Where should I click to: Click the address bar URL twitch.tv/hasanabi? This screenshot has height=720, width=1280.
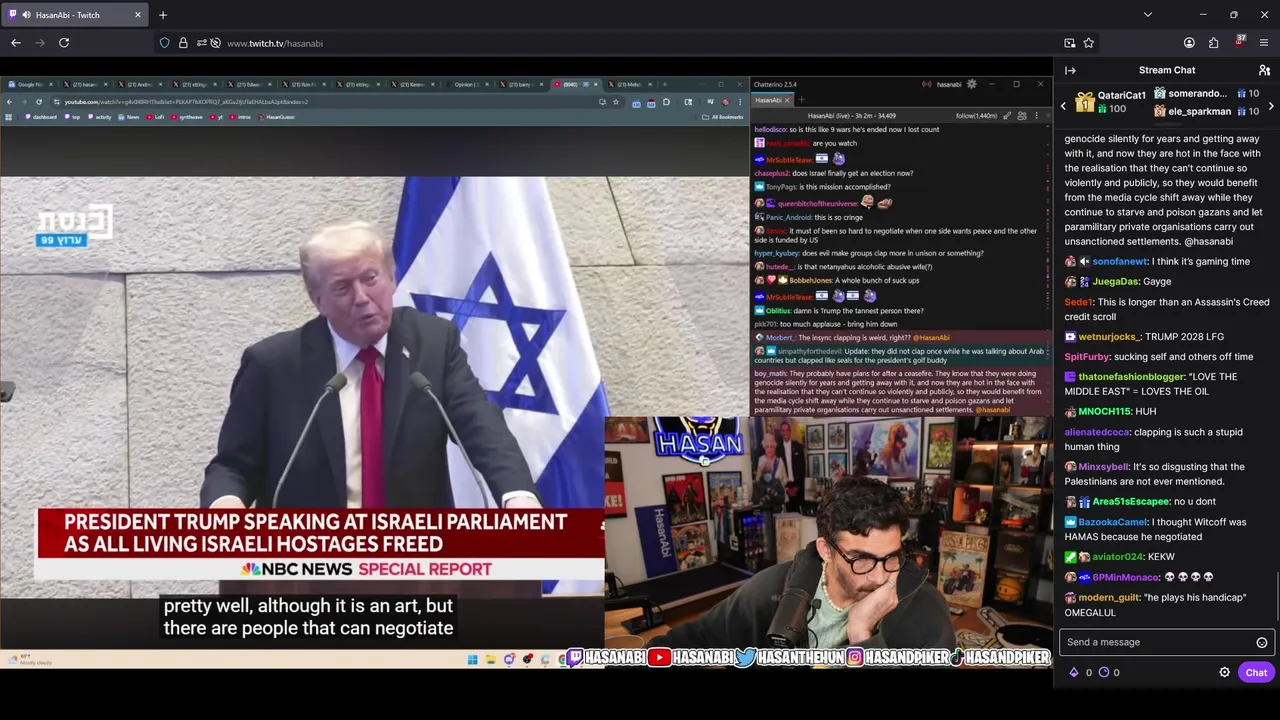(x=275, y=43)
